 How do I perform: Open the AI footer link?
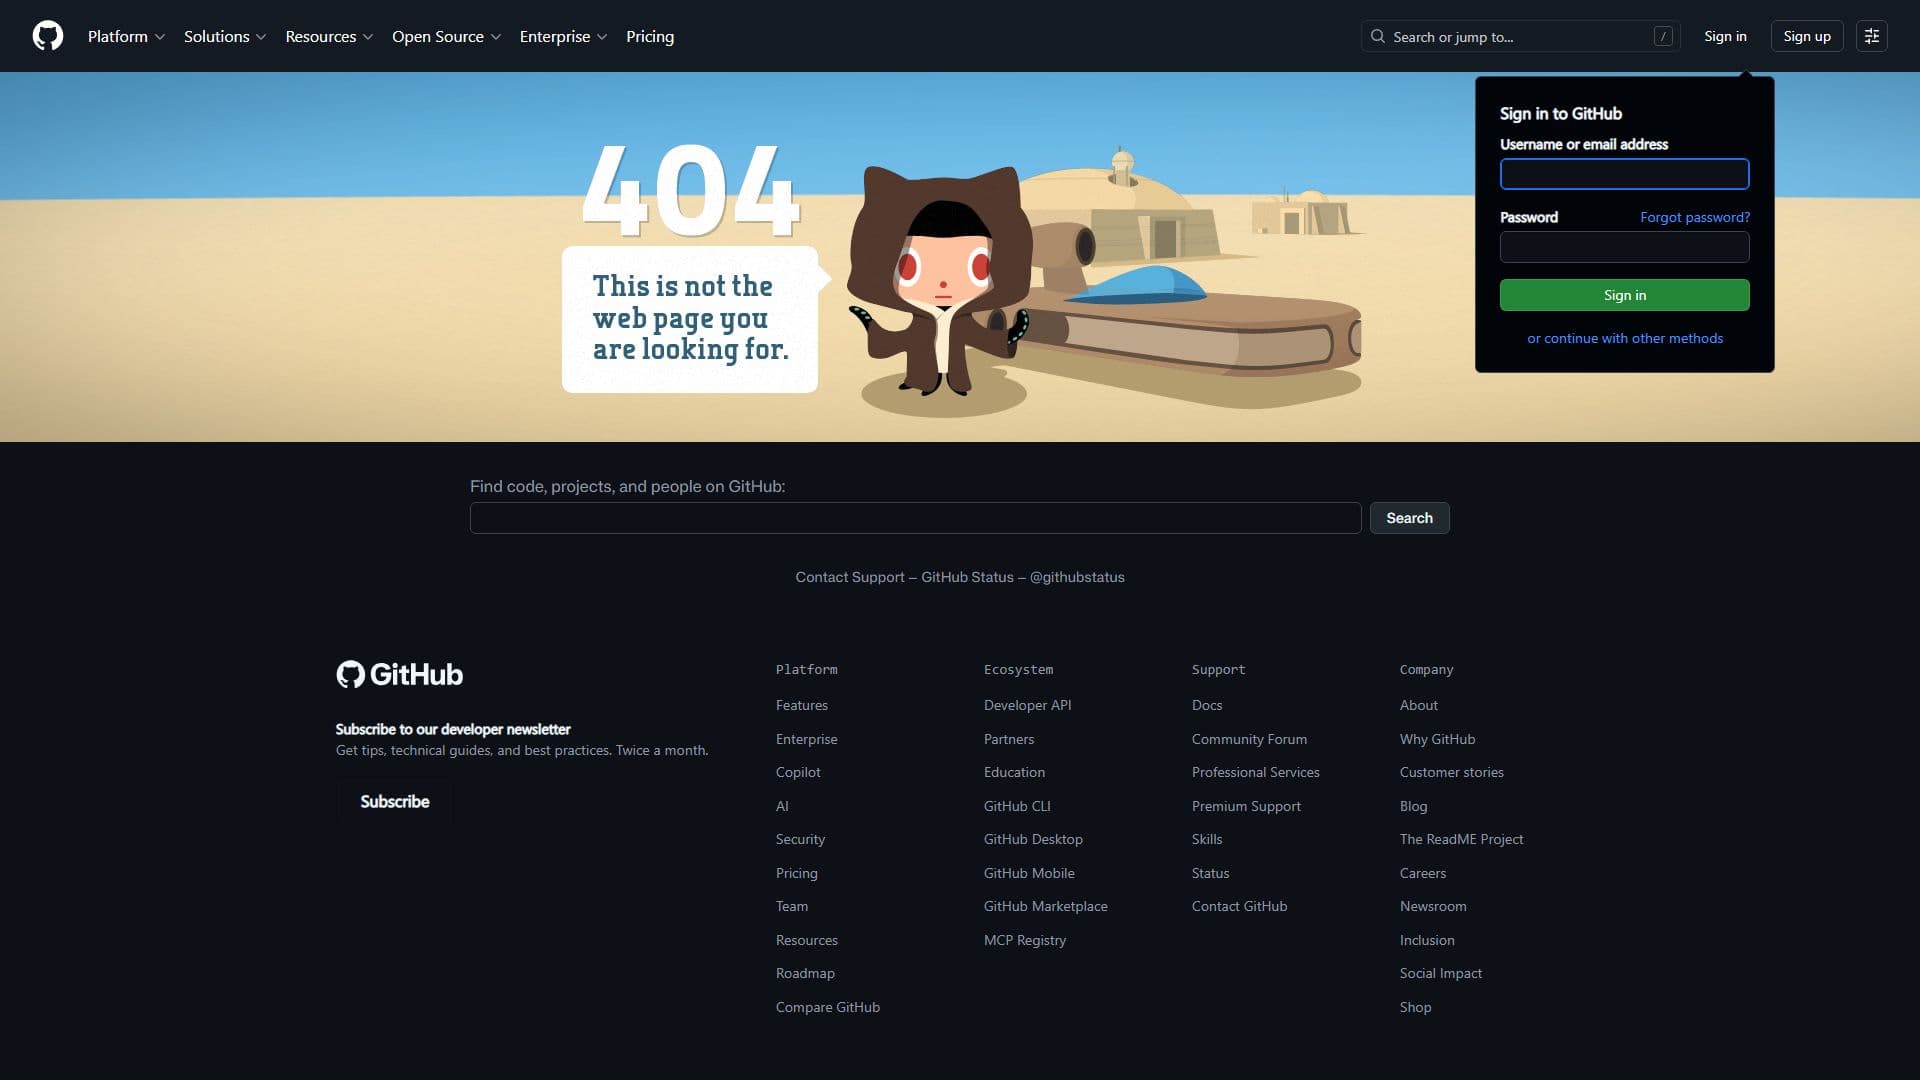[782, 806]
